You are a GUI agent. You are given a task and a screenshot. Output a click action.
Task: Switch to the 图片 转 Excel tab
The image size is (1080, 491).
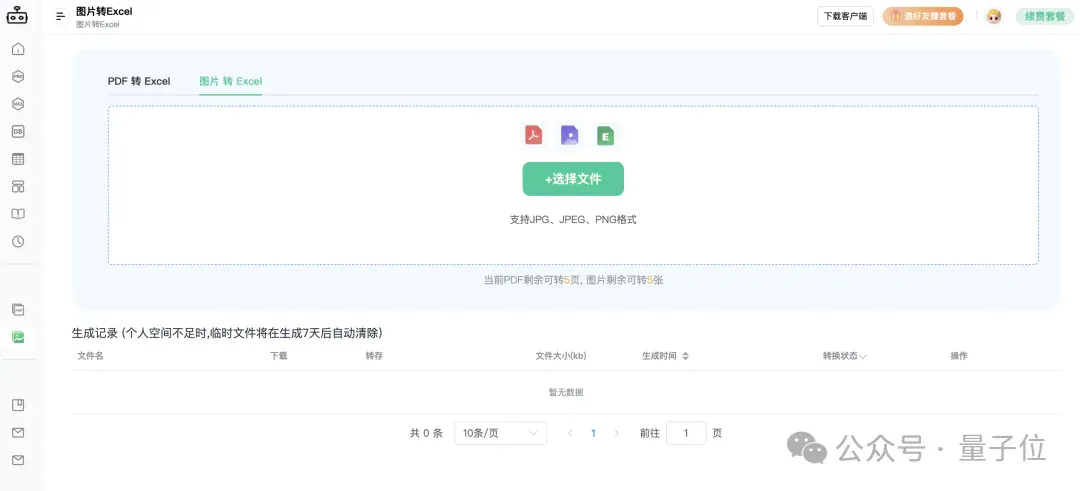pos(231,81)
